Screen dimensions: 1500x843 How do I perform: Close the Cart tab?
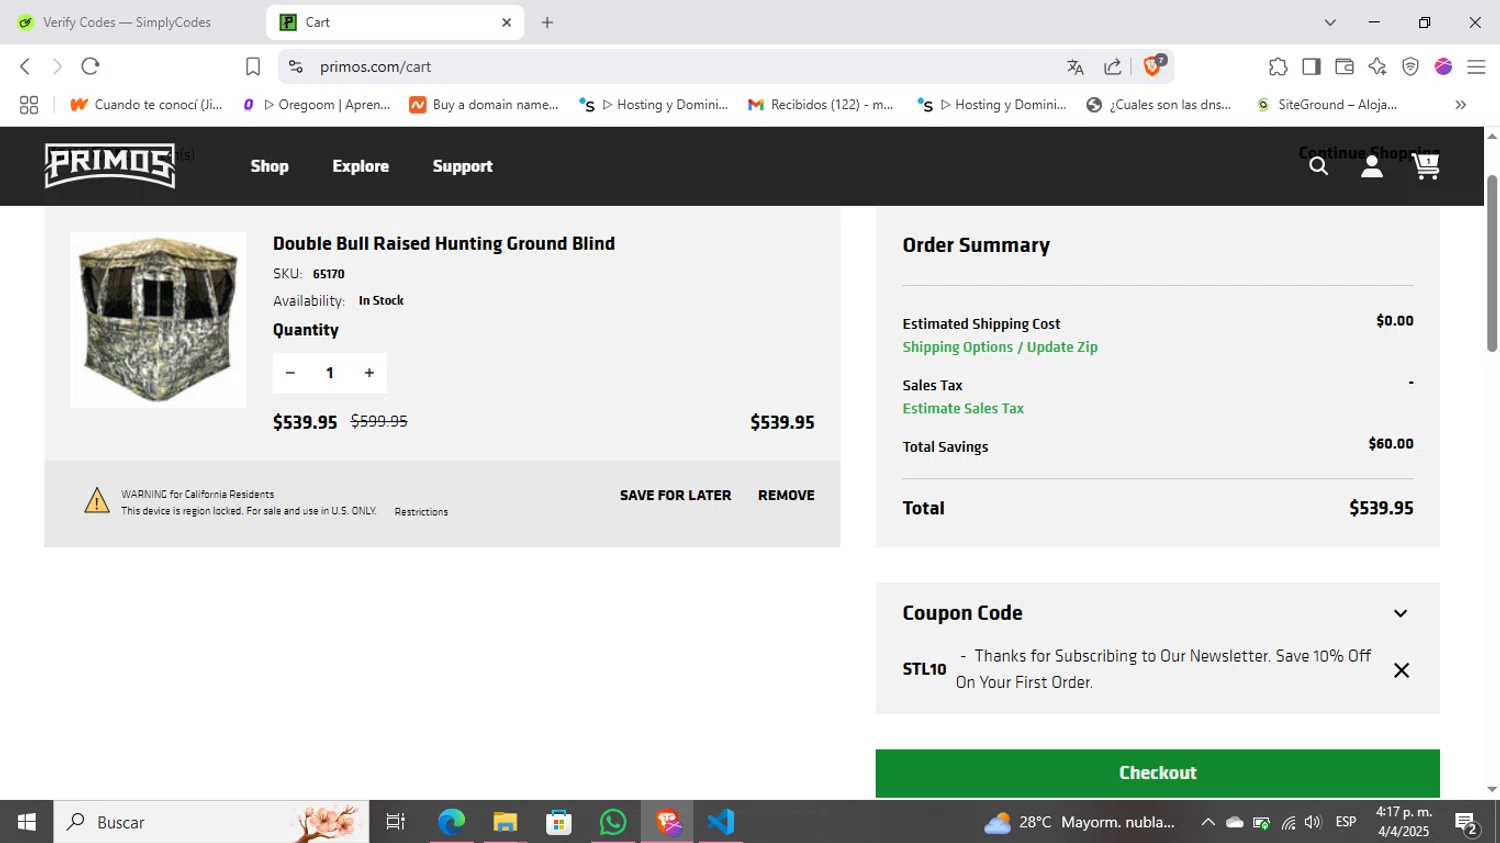pyautogui.click(x=506, y=22)
